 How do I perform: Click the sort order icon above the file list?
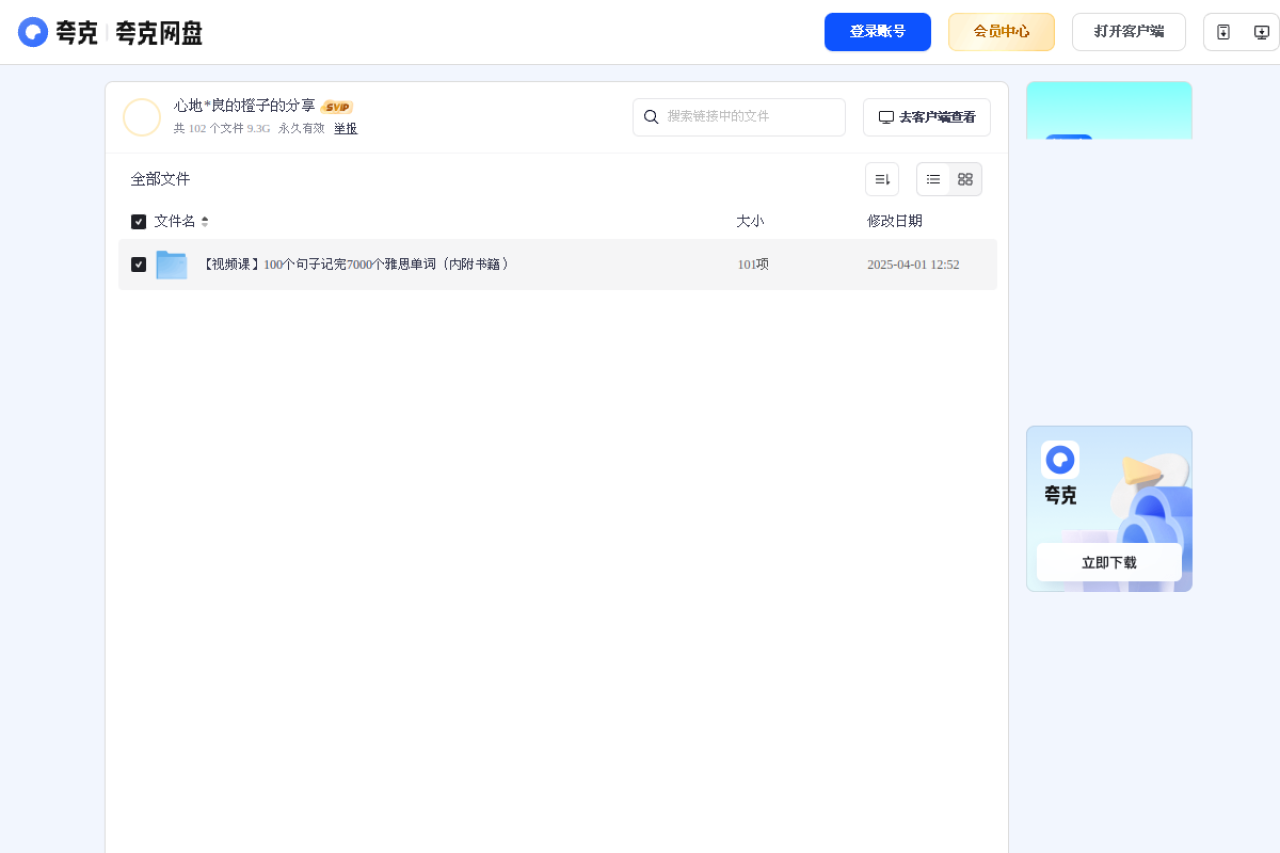[x=881, y=178]
